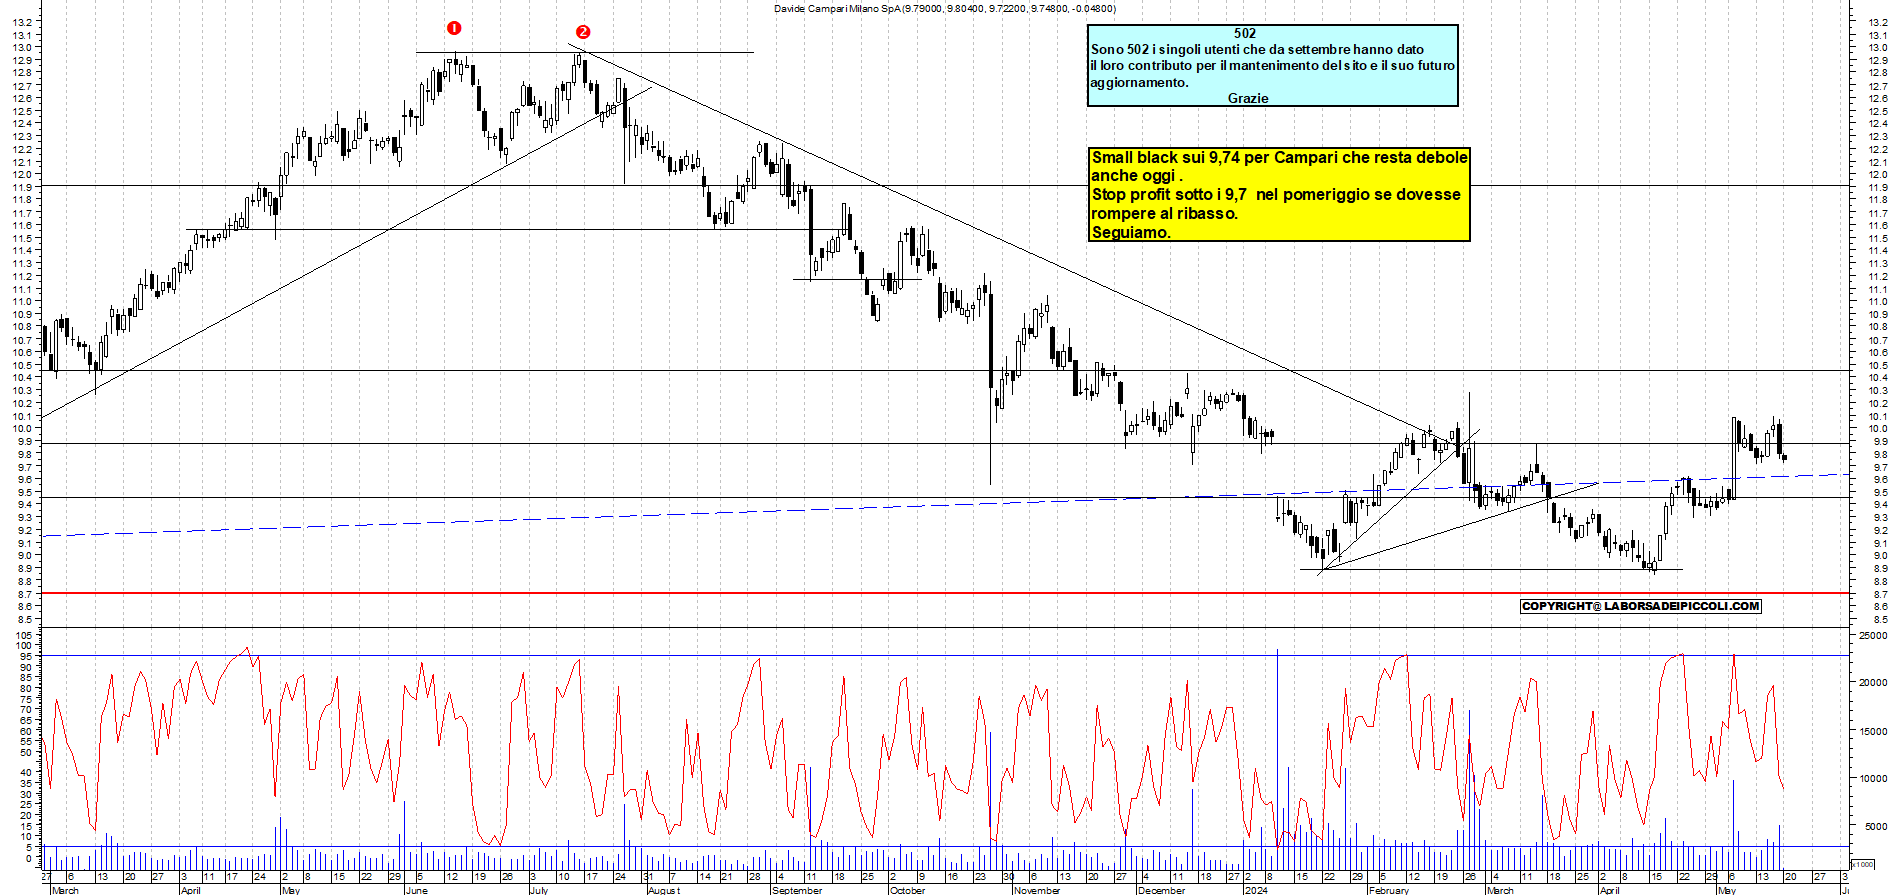The width and height of the screenshot is (1890, 895).
Task: Click the 'August' month label on time axis
Action: 663,890
